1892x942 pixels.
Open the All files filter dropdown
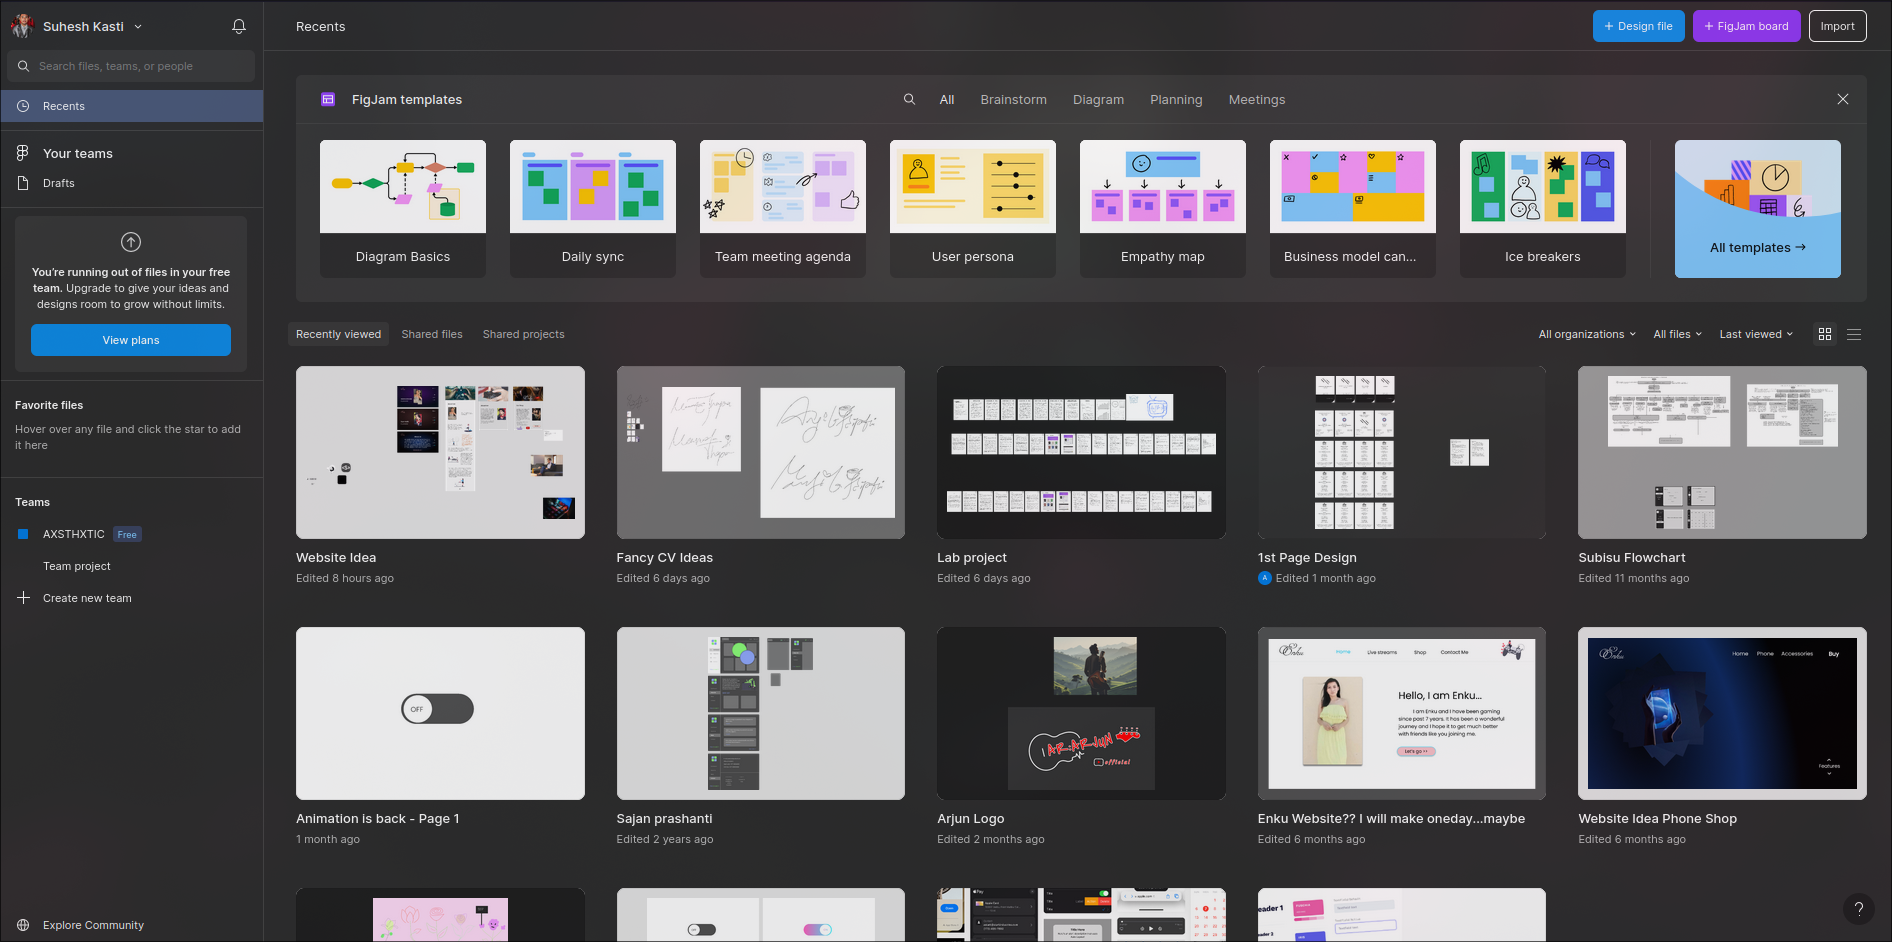pyautogui.click(x=1677, y=335)
